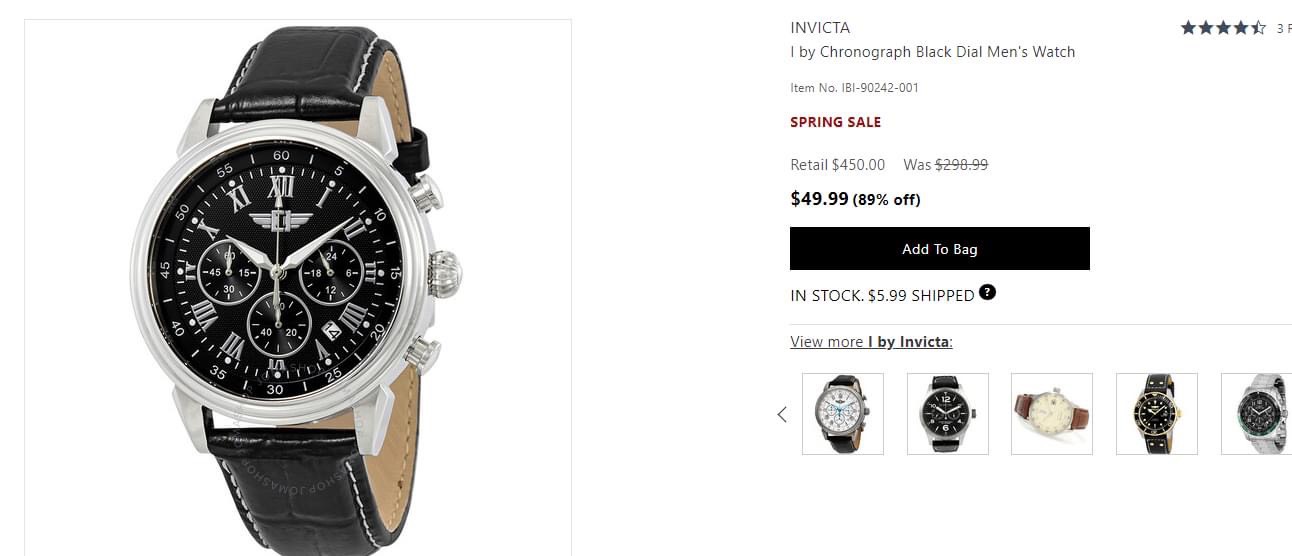Select the black dial watch with large numerals
The image size is (1292, 556).
[x=947, y=414]
